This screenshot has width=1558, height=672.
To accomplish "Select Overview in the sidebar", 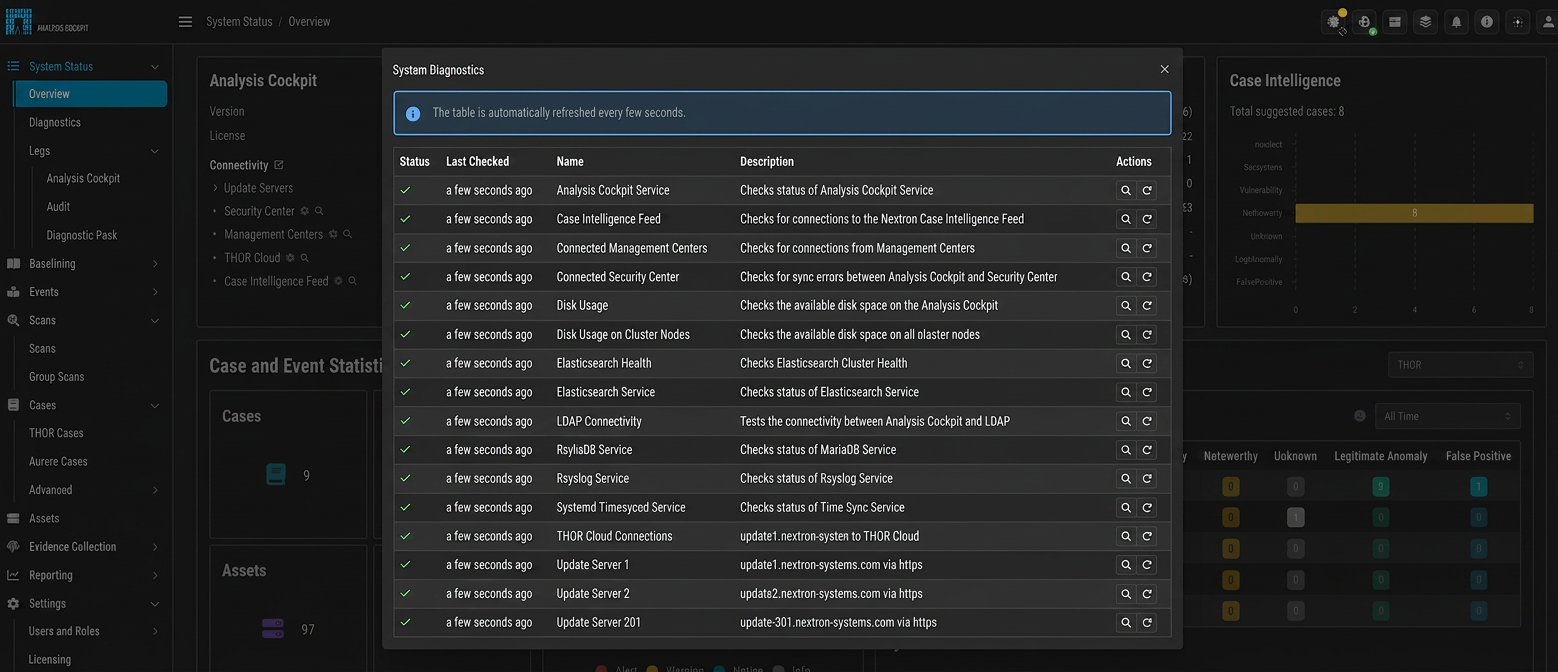I will point(91,94).
